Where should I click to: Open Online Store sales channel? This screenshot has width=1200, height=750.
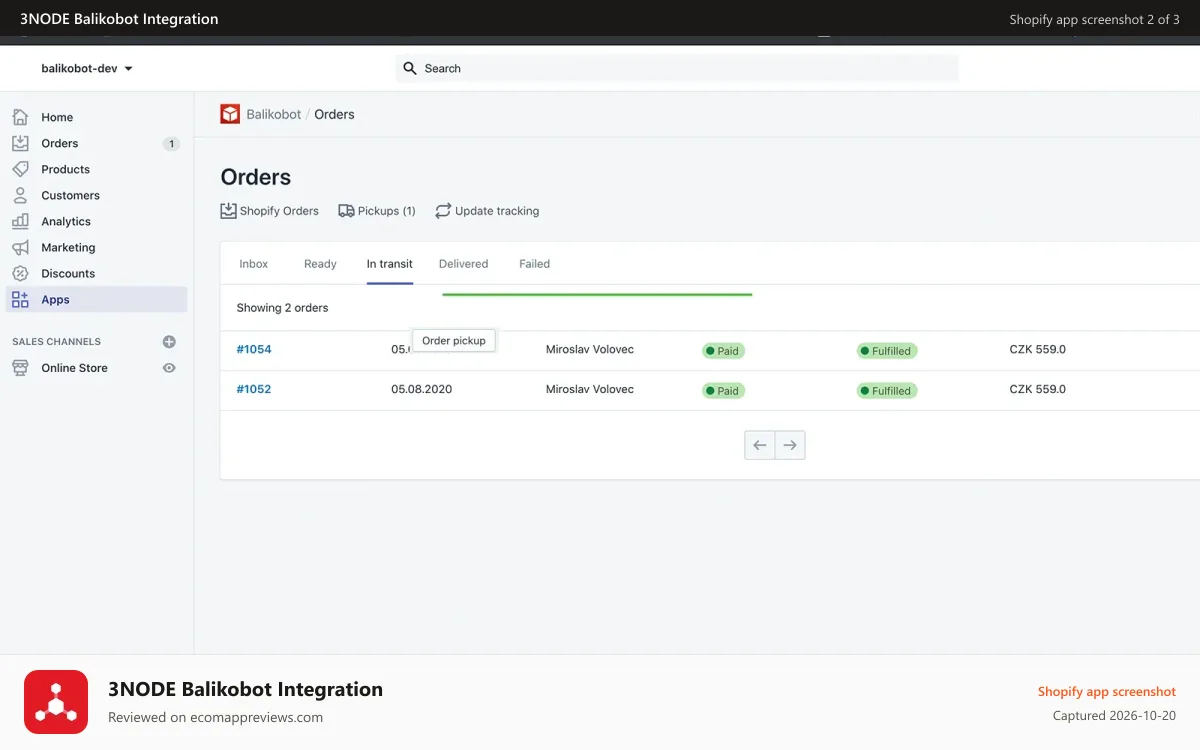pyautogui.click(x=75, y=368)
